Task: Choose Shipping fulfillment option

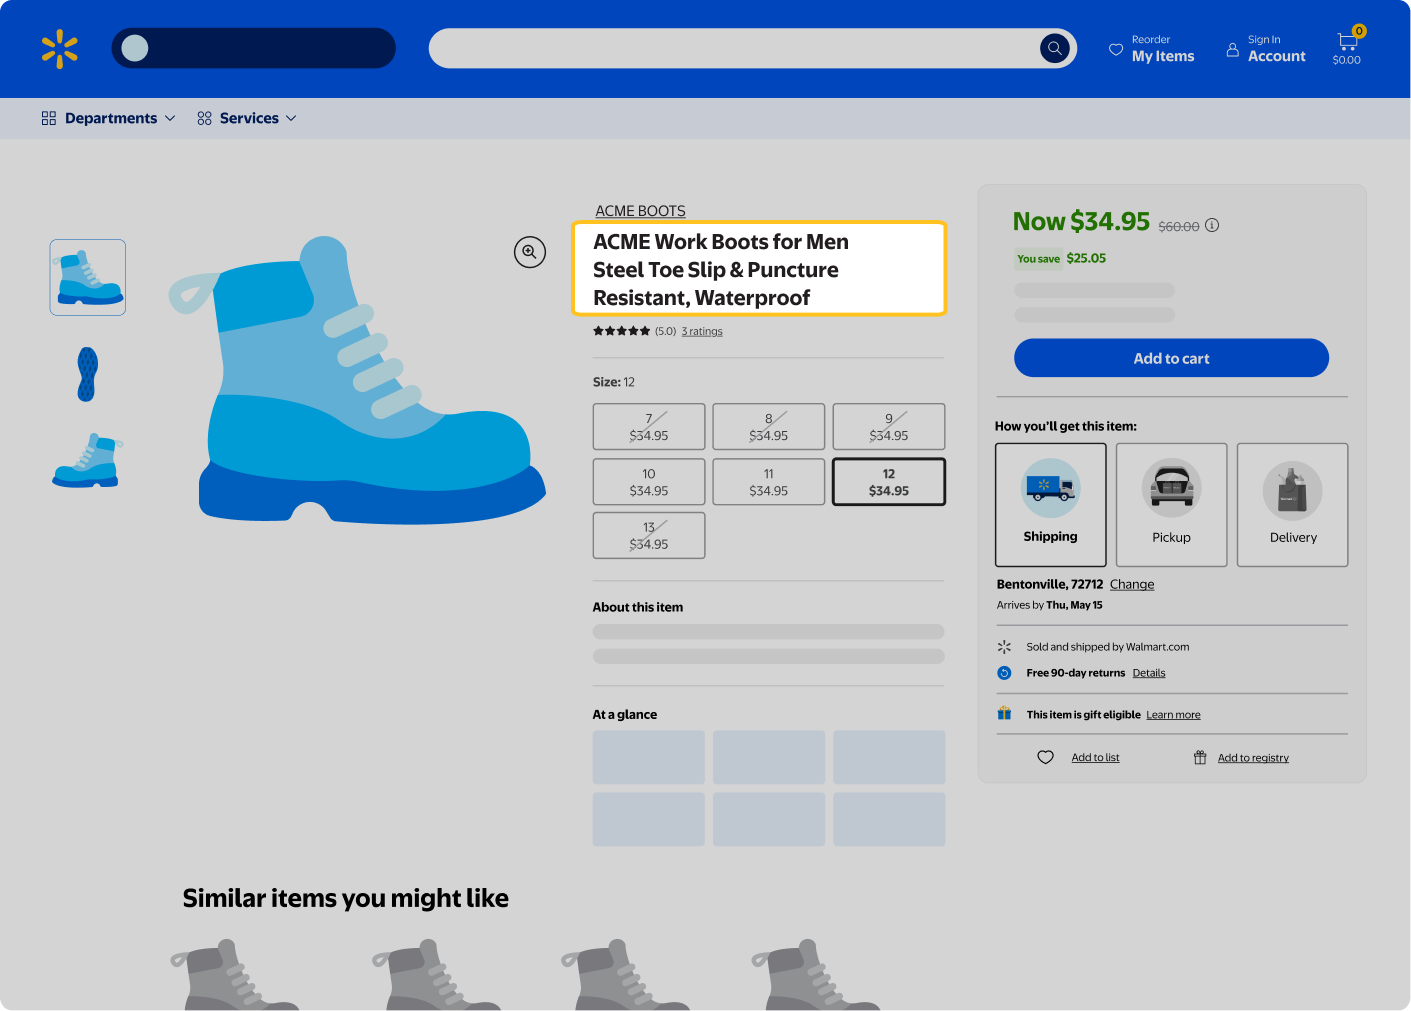Action: [1051, 505]
